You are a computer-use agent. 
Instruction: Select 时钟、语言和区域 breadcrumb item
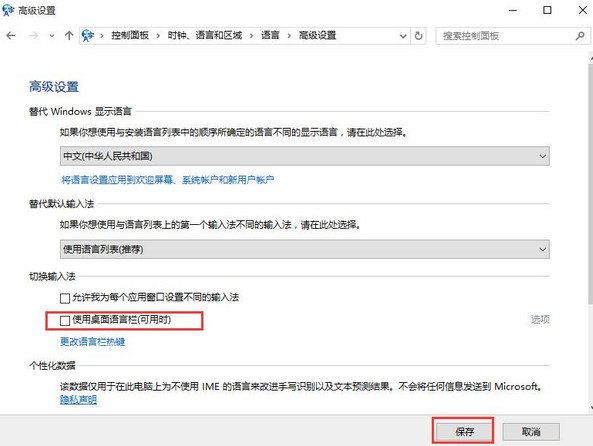205,36
